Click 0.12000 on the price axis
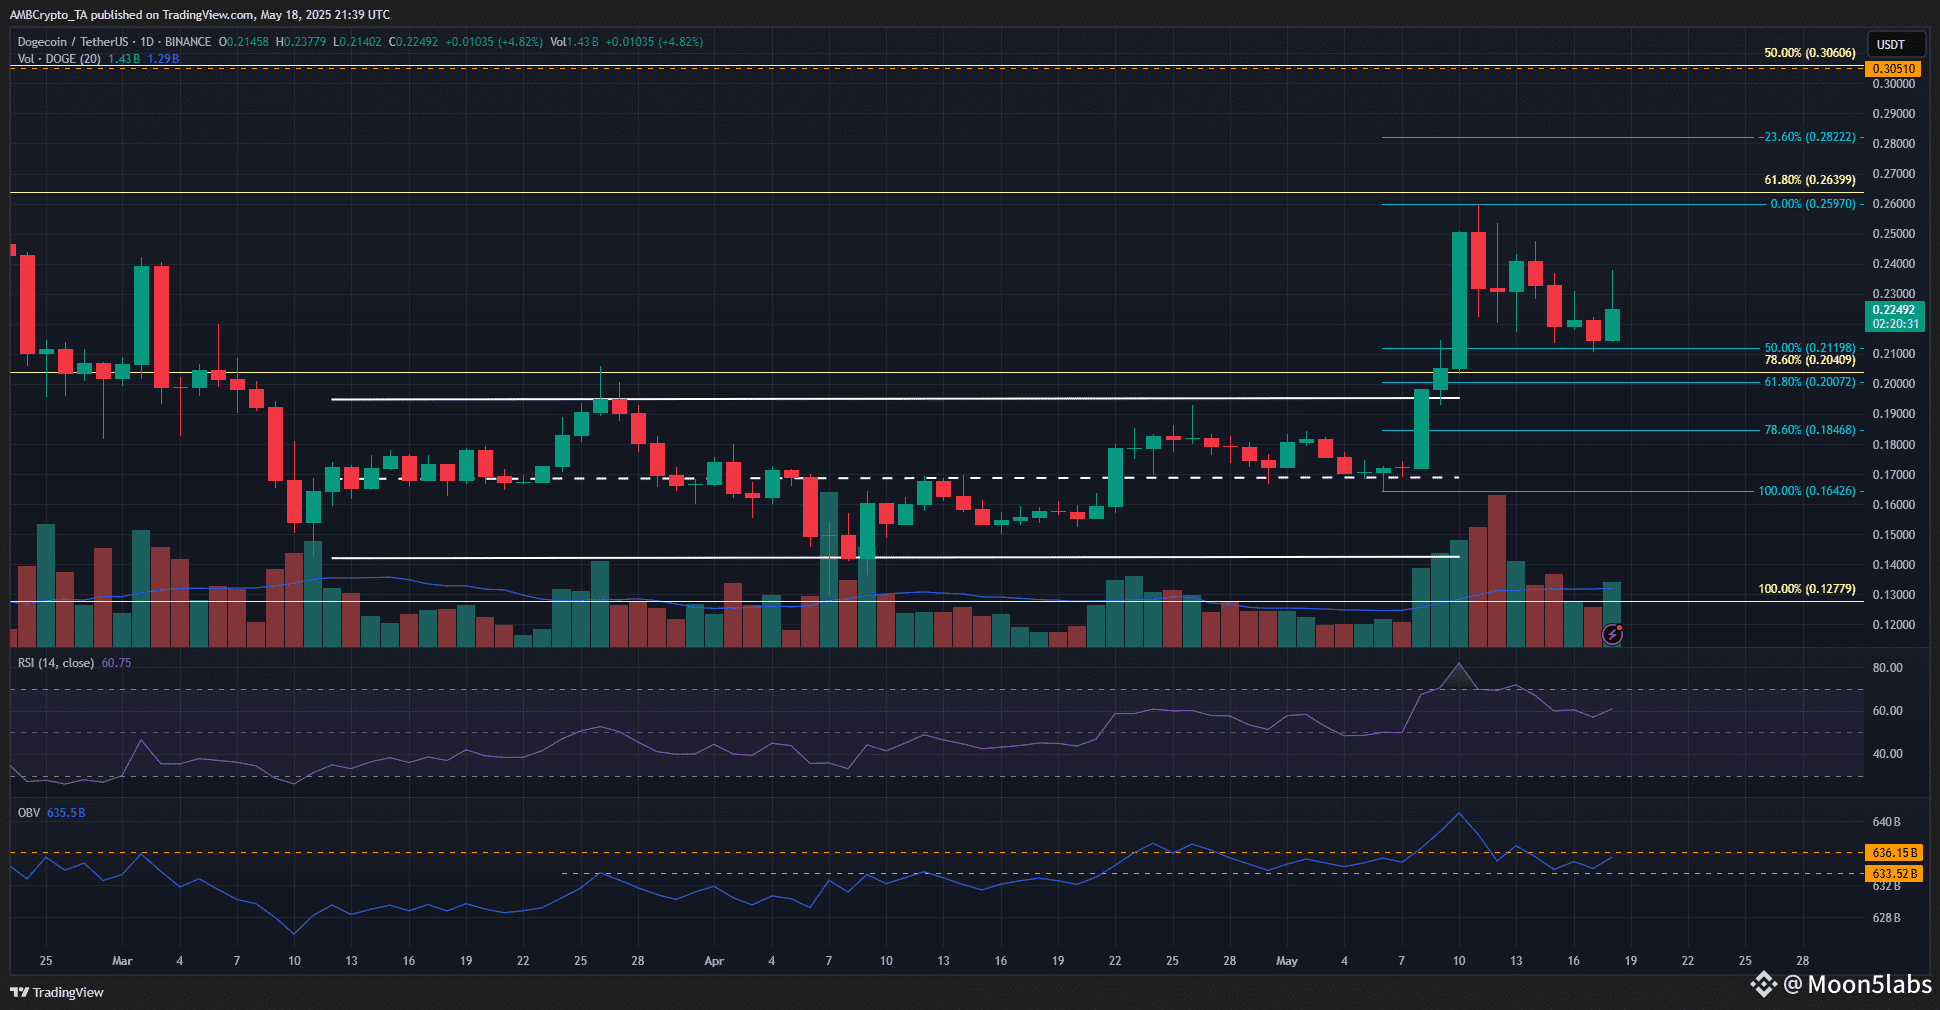Screen dimensions: 1940x1010 (x=1894, y=625)
